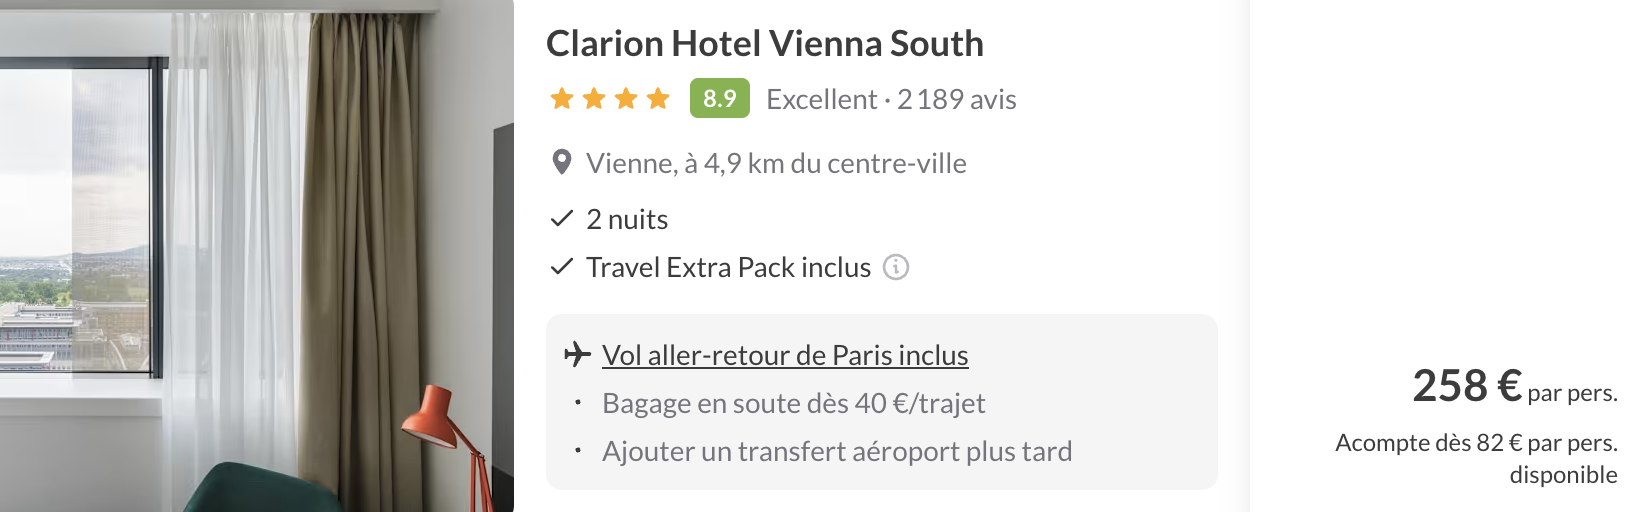Click the fourth yellow rating star

tap(658, 98)
